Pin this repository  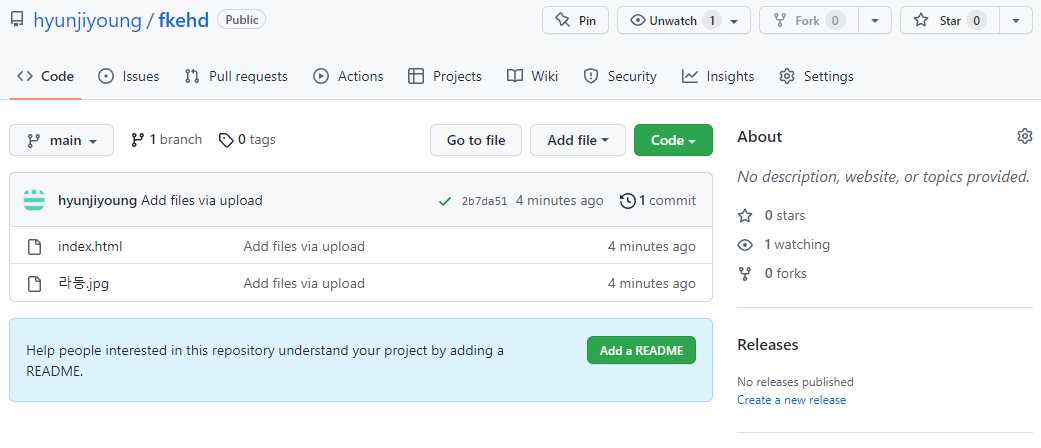point(575,21)
